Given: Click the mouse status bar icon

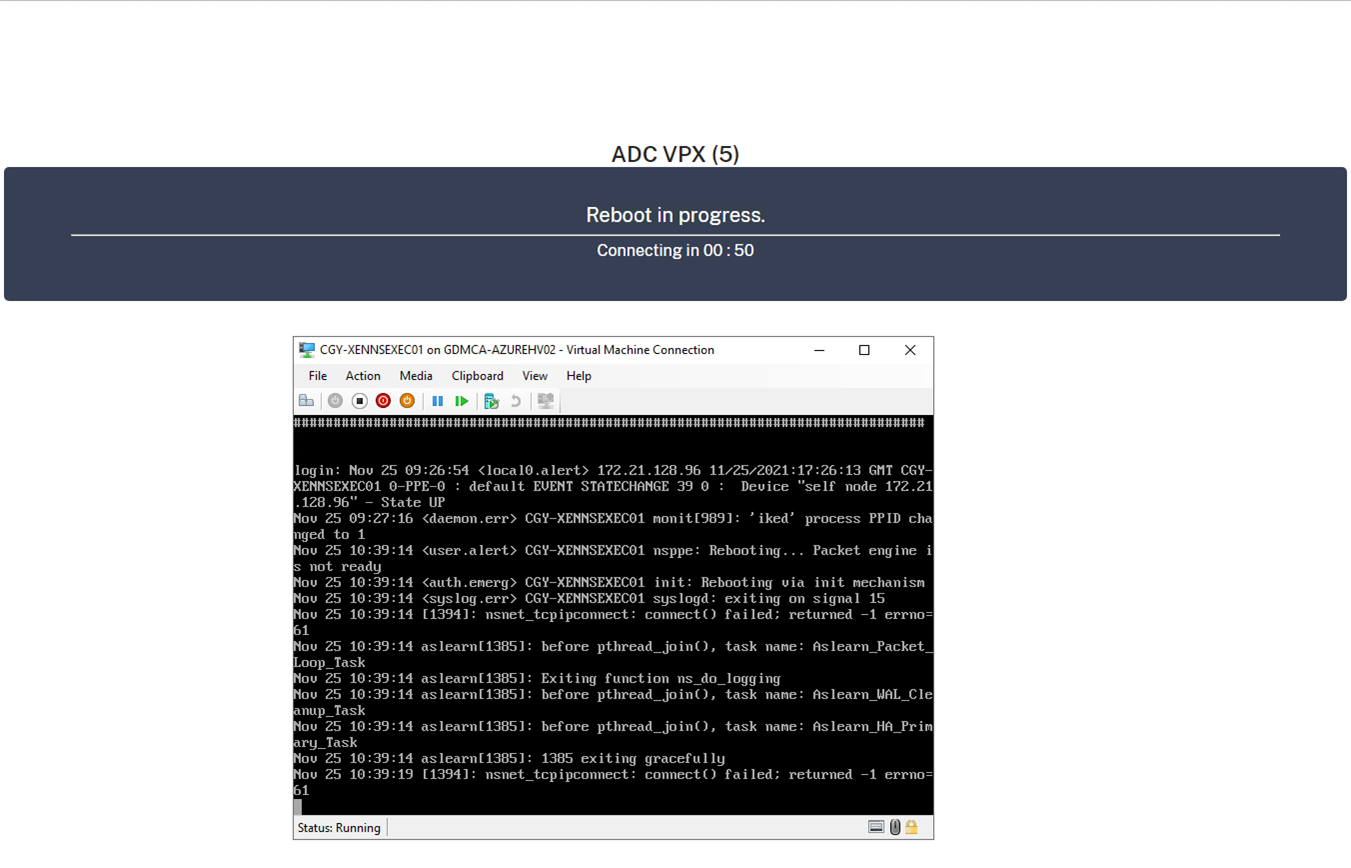Looking at the screenshot, I should (x=895, y=827).
